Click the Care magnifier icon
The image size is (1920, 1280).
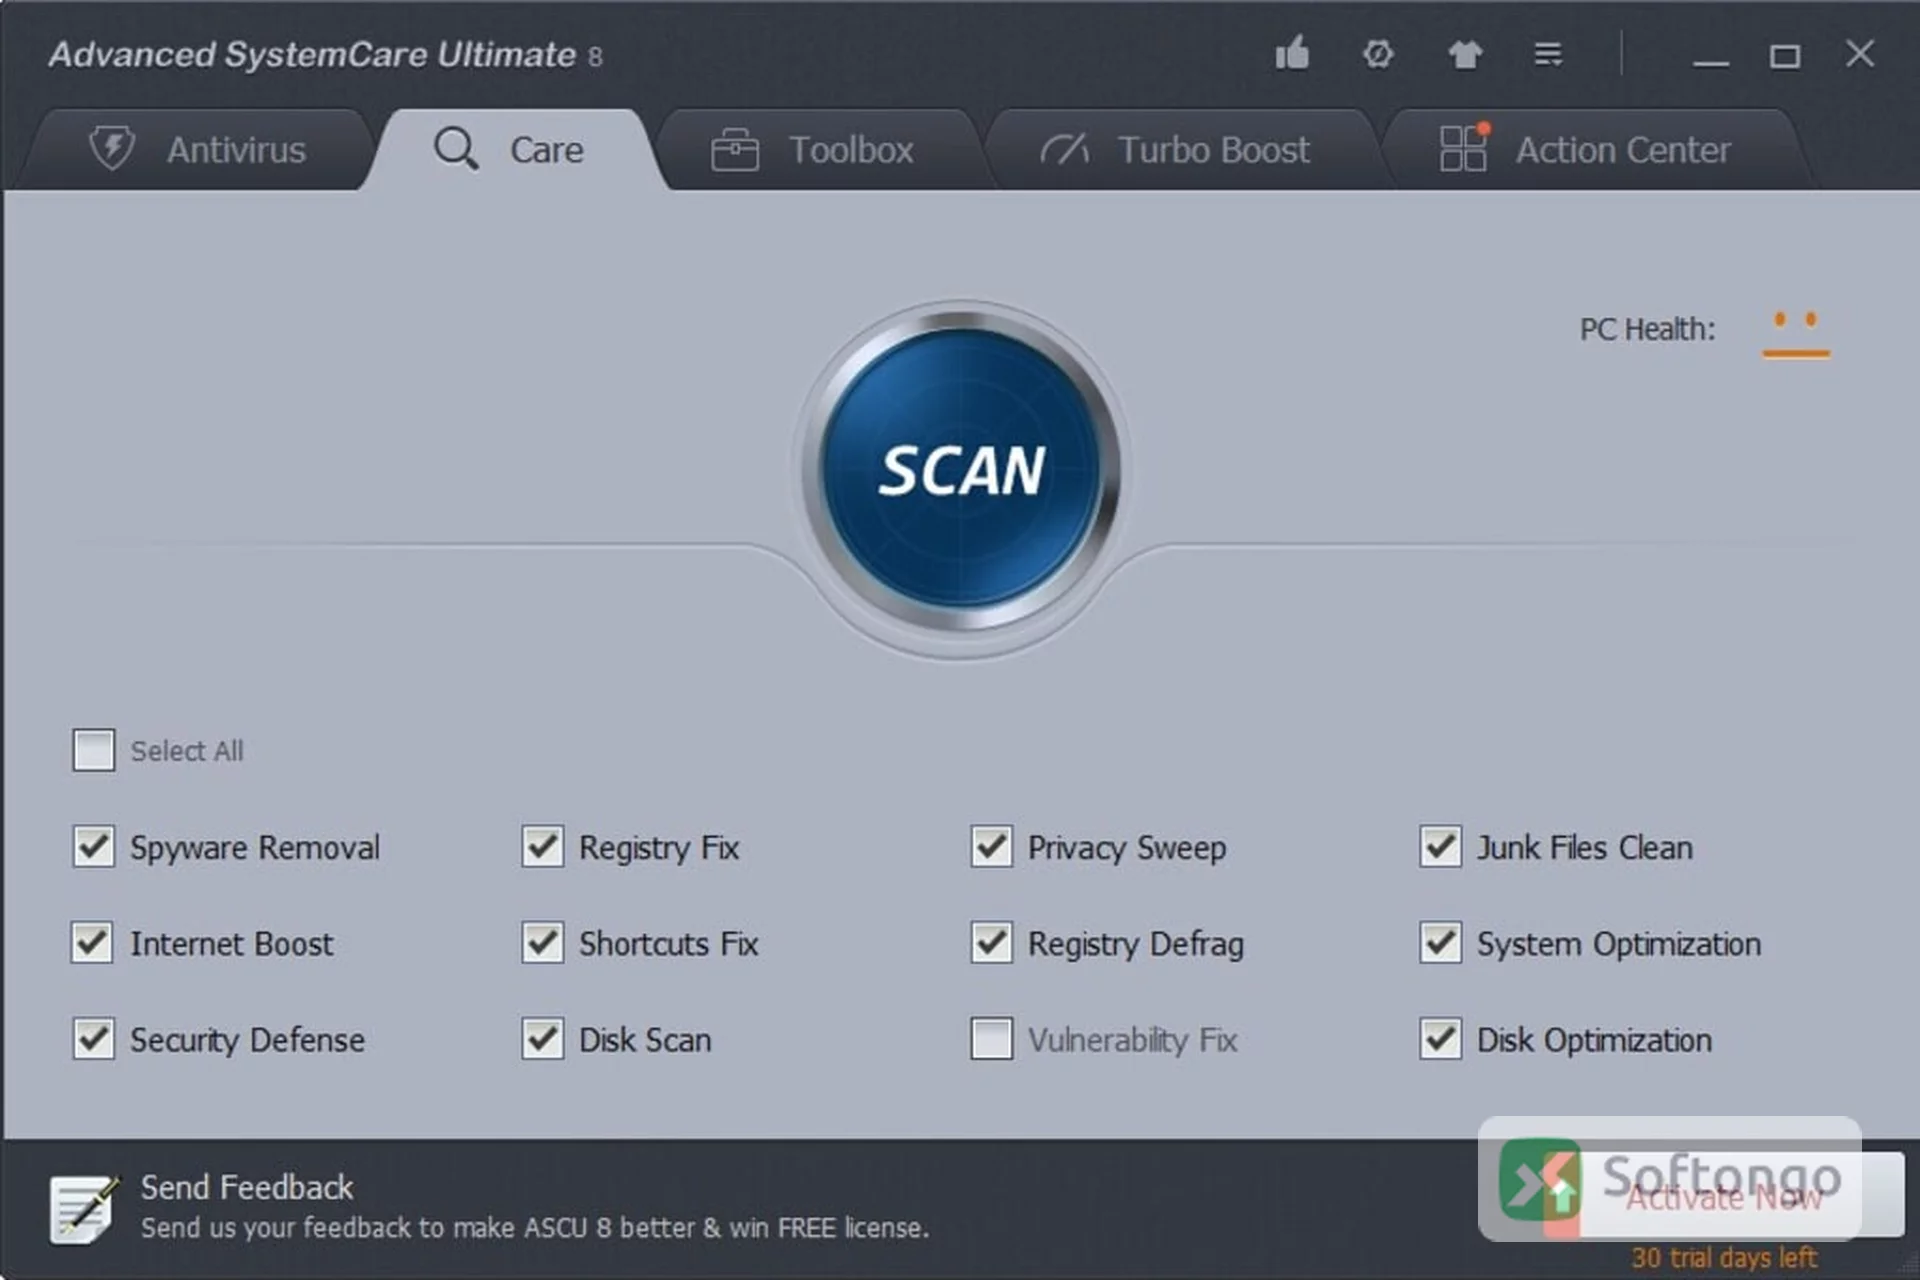[x=456, y=149]
